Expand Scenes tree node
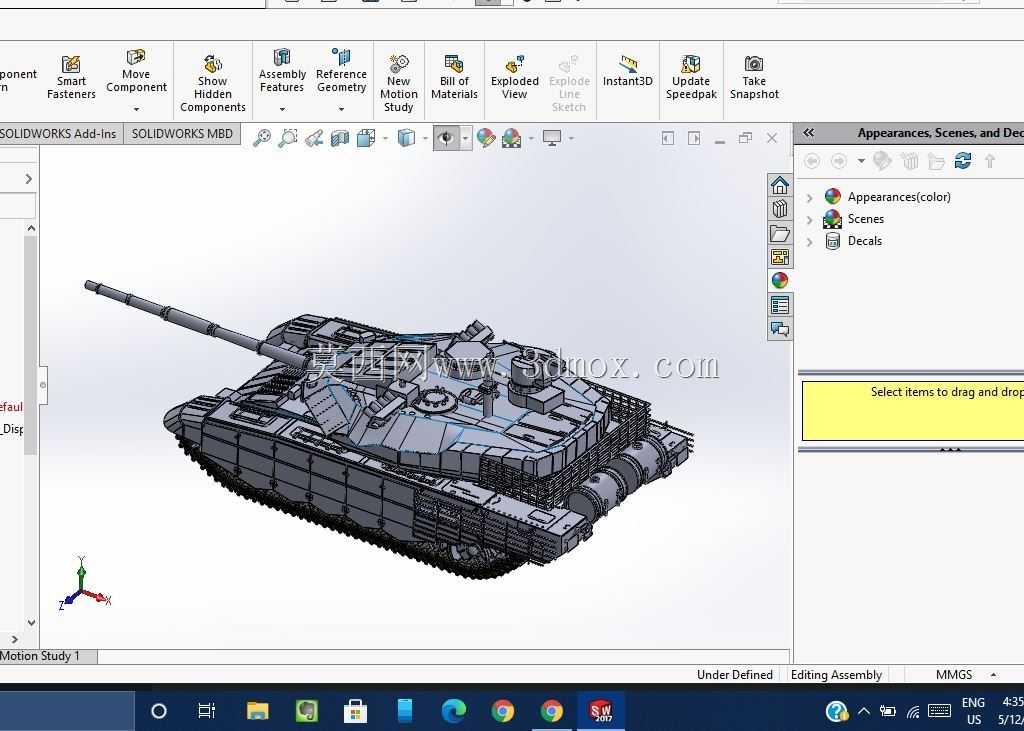 (810, 219)
